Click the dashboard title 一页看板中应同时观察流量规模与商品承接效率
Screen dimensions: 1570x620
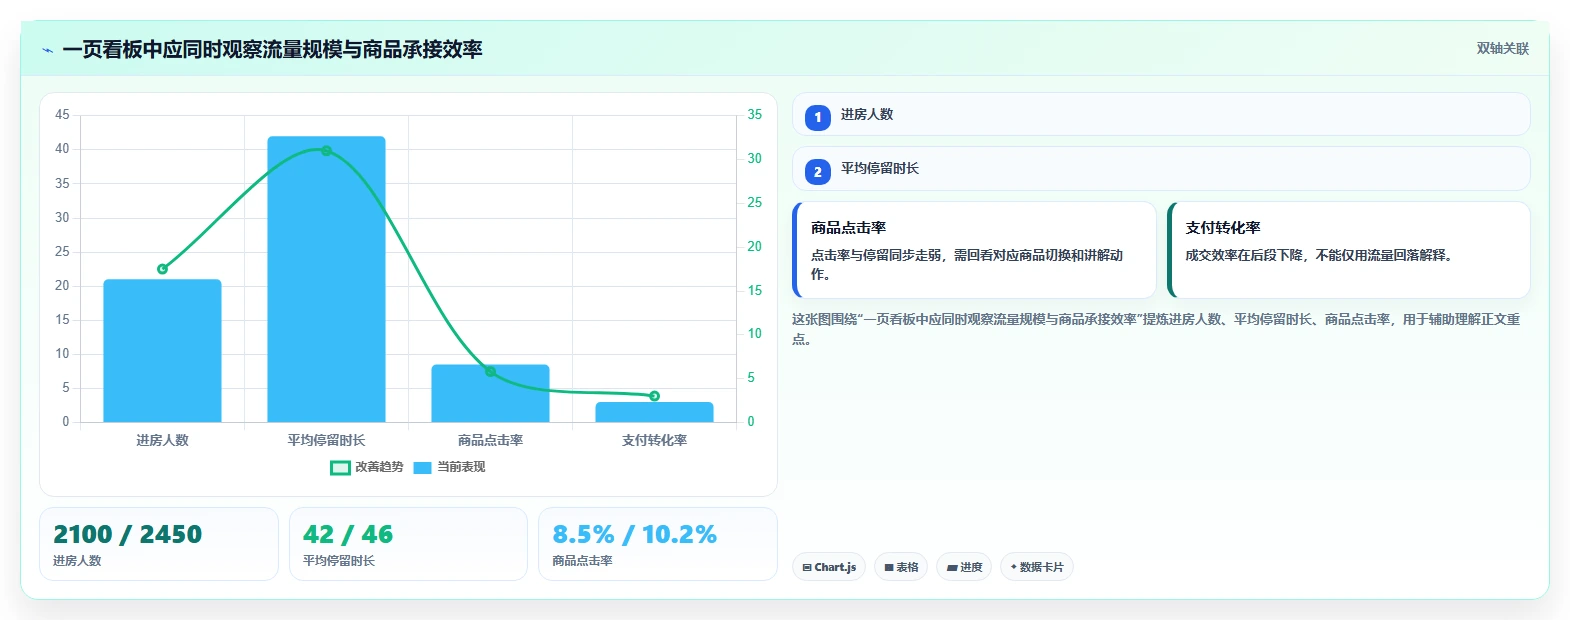tap(272, 49)
